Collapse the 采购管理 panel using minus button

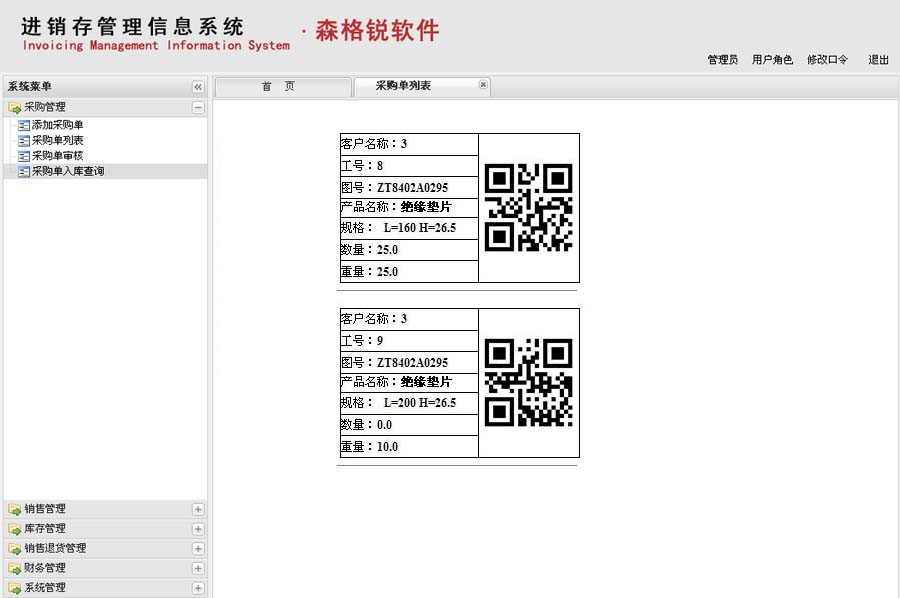[198, 107]
